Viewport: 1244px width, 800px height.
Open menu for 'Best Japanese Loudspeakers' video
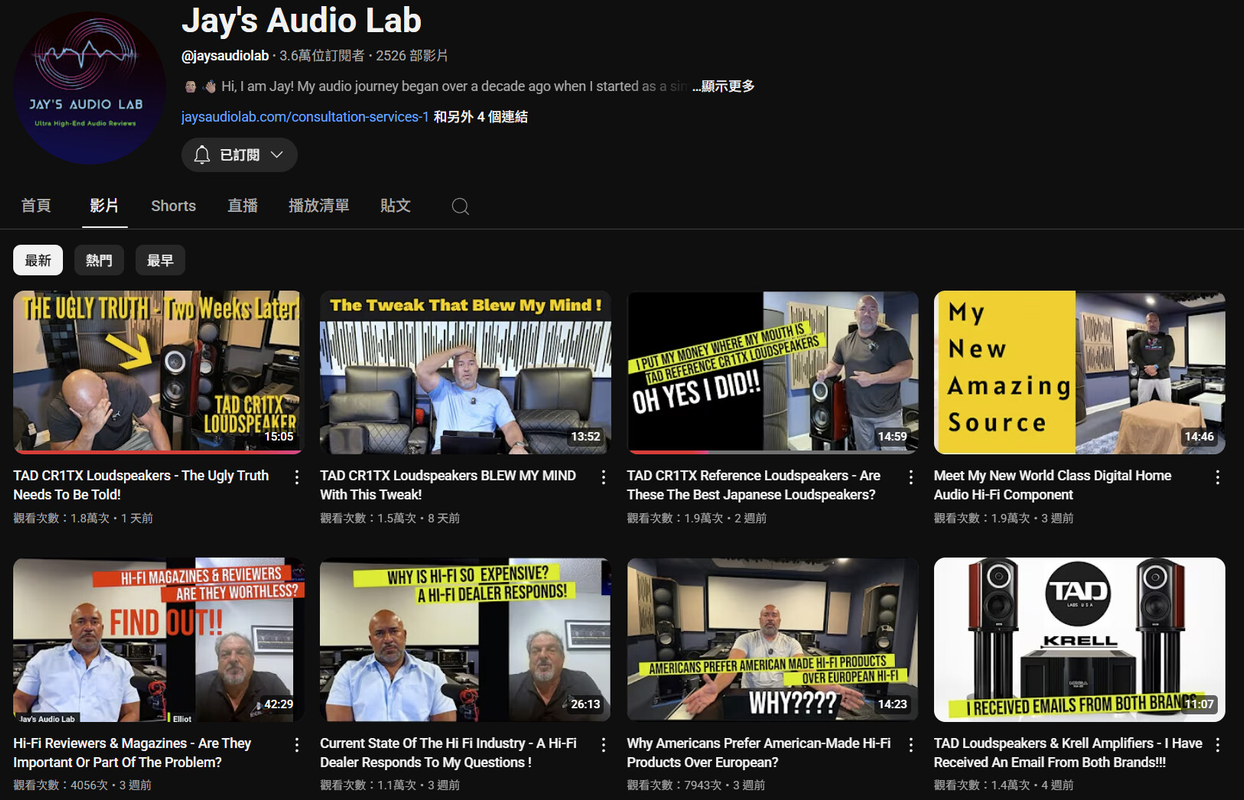[x=911, y=478]
